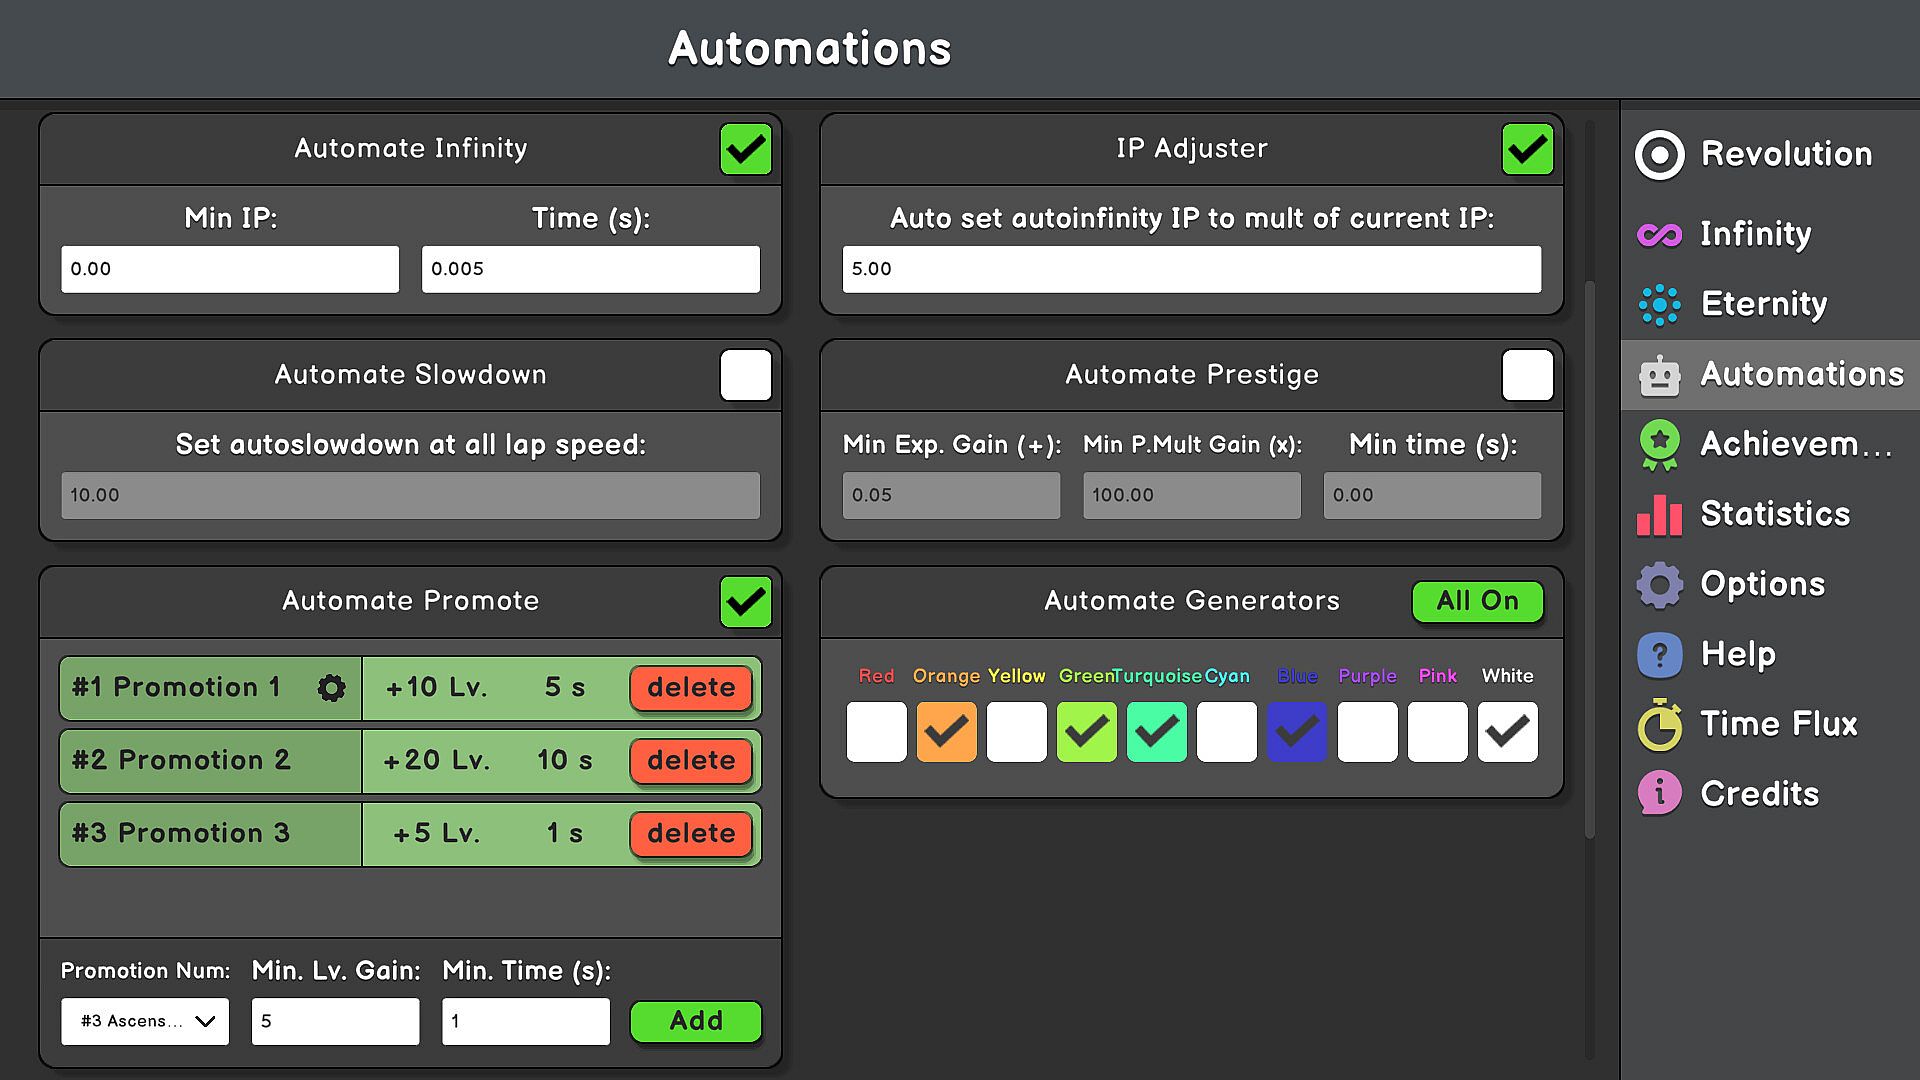Disable the Automate Infinity checkbox

click(x=745, y=150)
